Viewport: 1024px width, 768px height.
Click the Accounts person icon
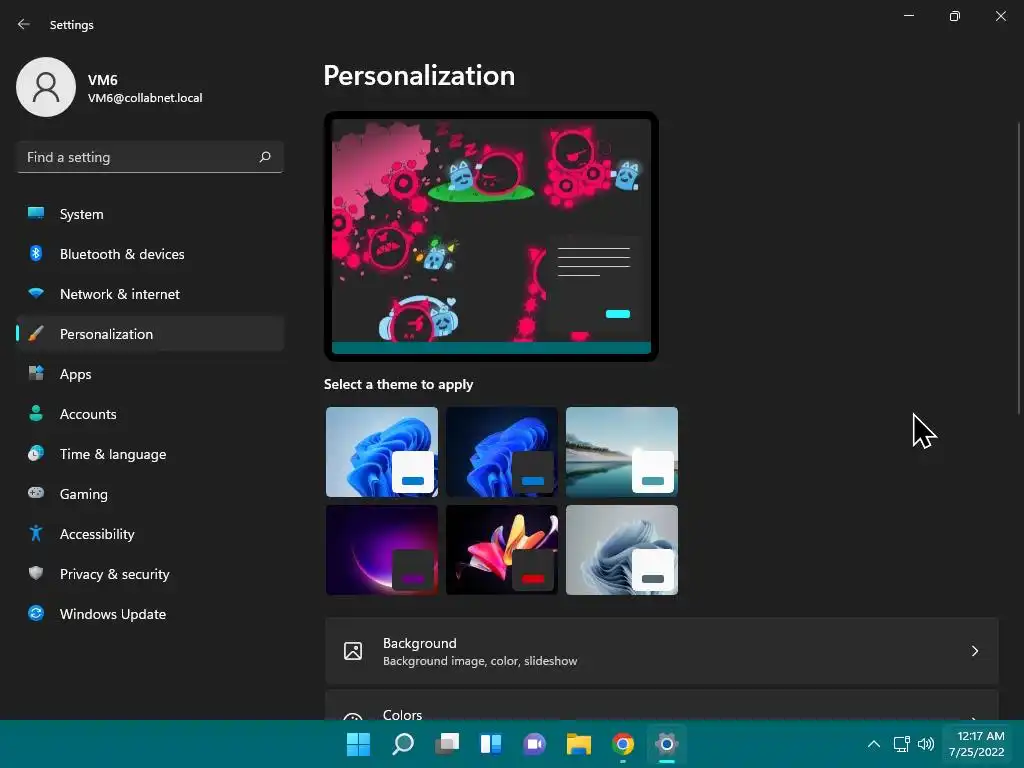pos(36,413)
